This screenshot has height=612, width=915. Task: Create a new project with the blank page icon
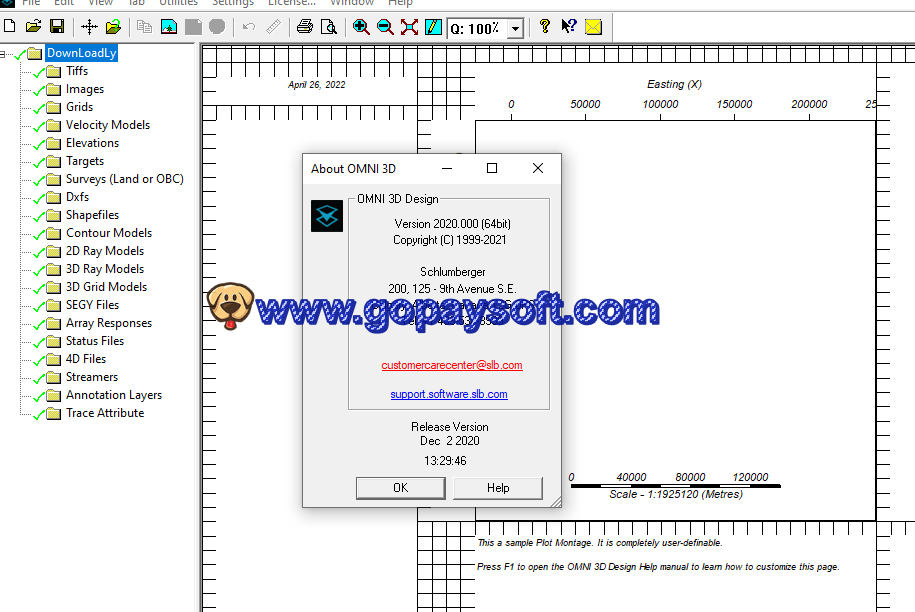(10, 26)
